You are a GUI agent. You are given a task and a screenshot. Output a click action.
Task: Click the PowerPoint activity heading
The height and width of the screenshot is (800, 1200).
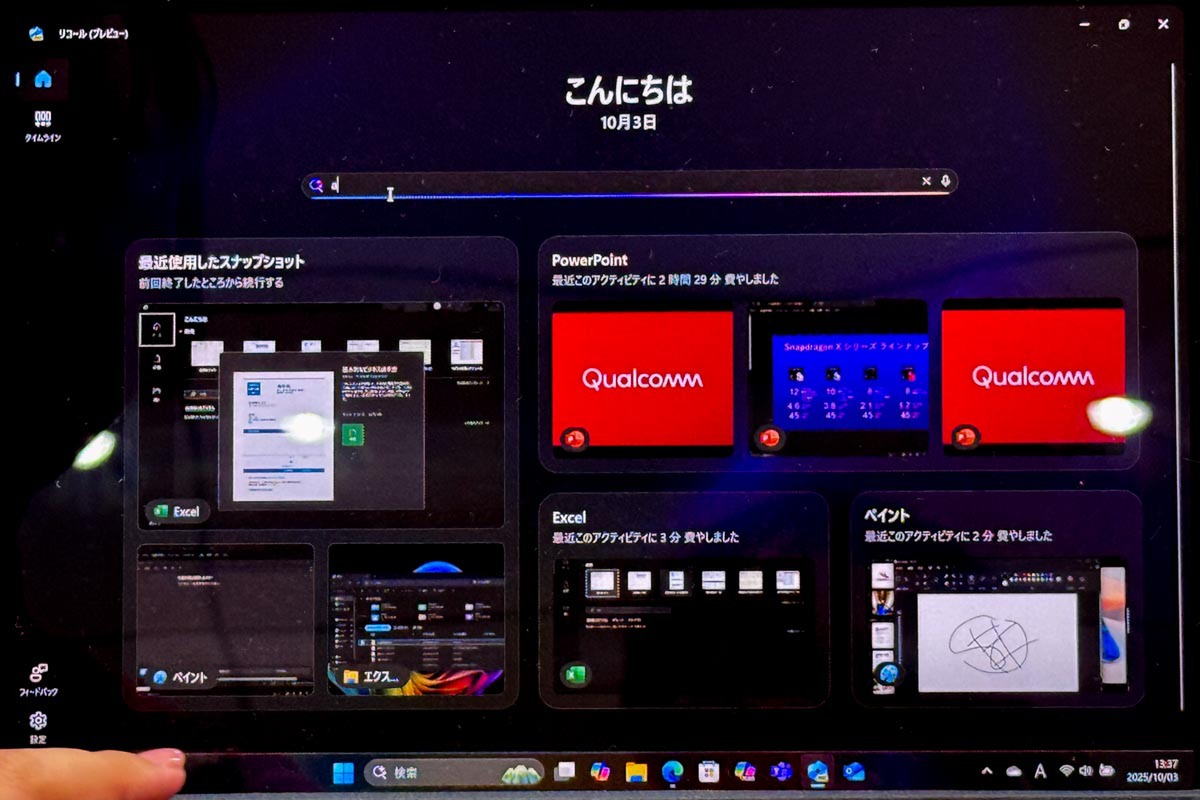point(590,260)
